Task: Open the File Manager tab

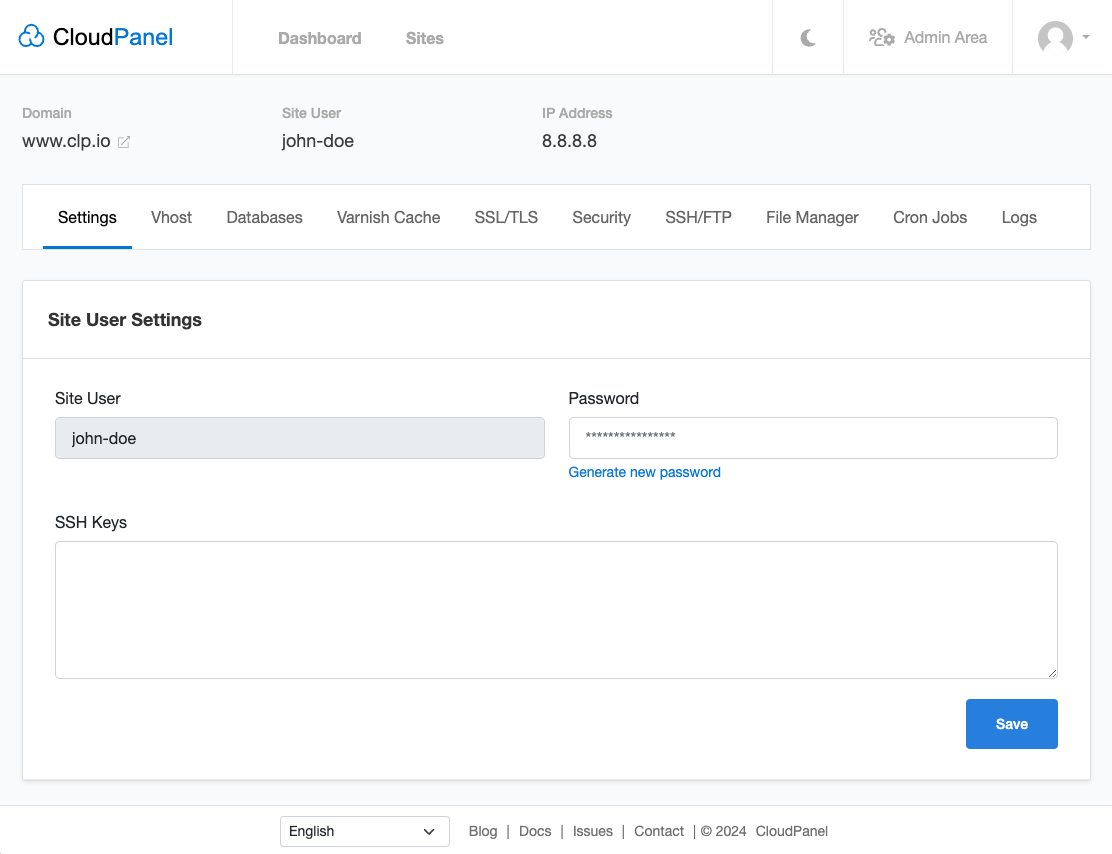Action: tap(812, 217)
